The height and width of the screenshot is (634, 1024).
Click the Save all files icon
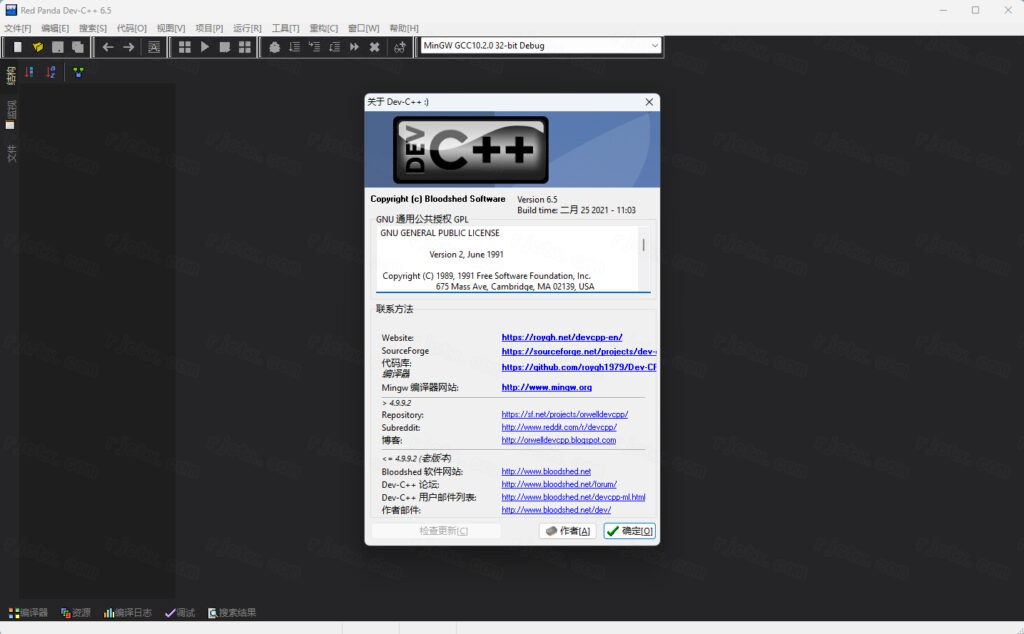[x=78, y=47]
